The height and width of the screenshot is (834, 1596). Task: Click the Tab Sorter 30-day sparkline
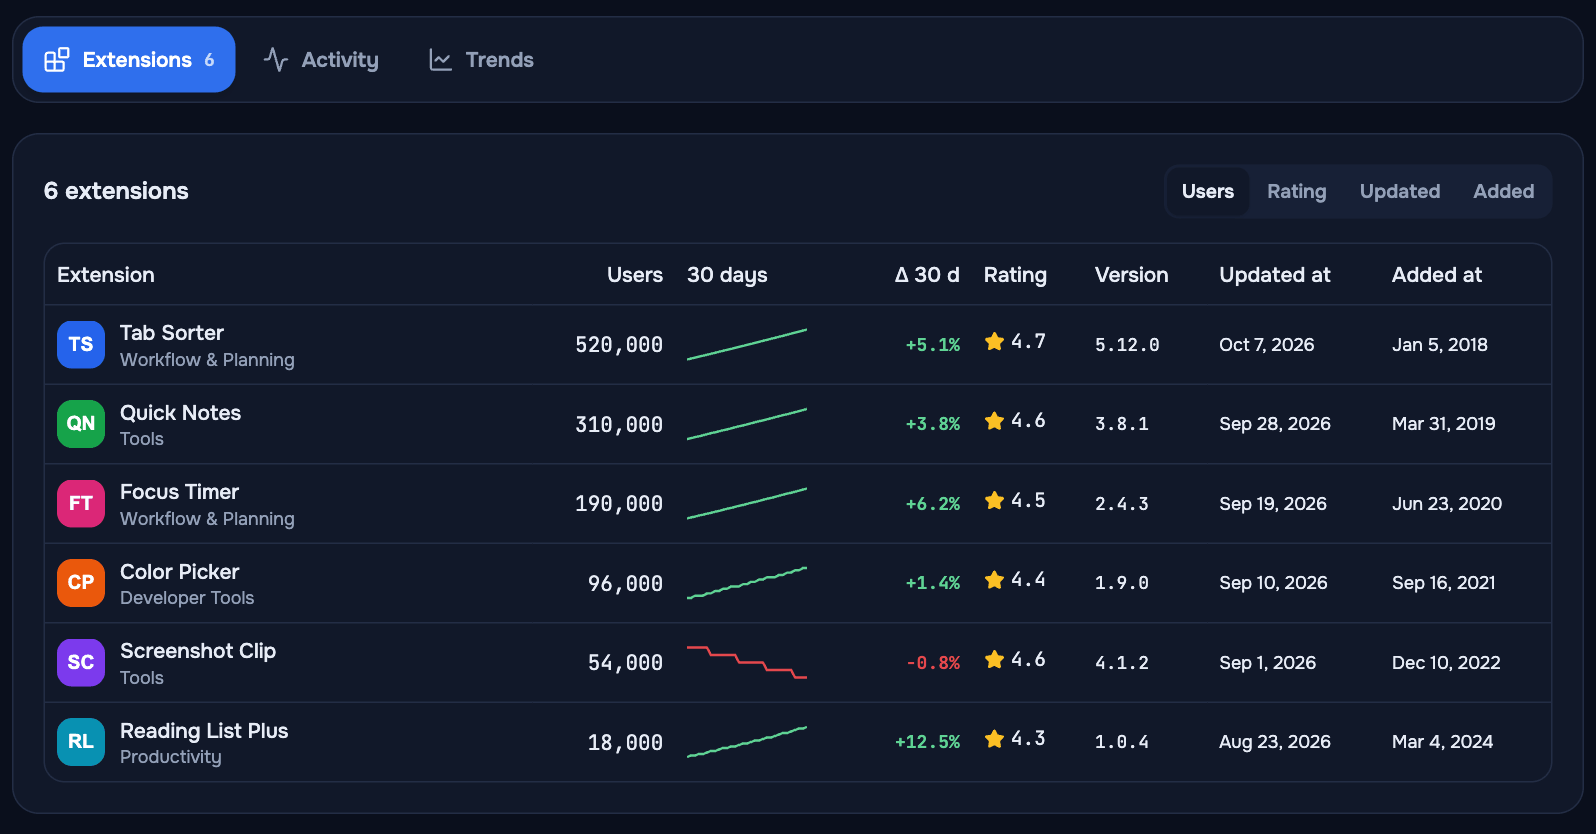pos(747,345)
